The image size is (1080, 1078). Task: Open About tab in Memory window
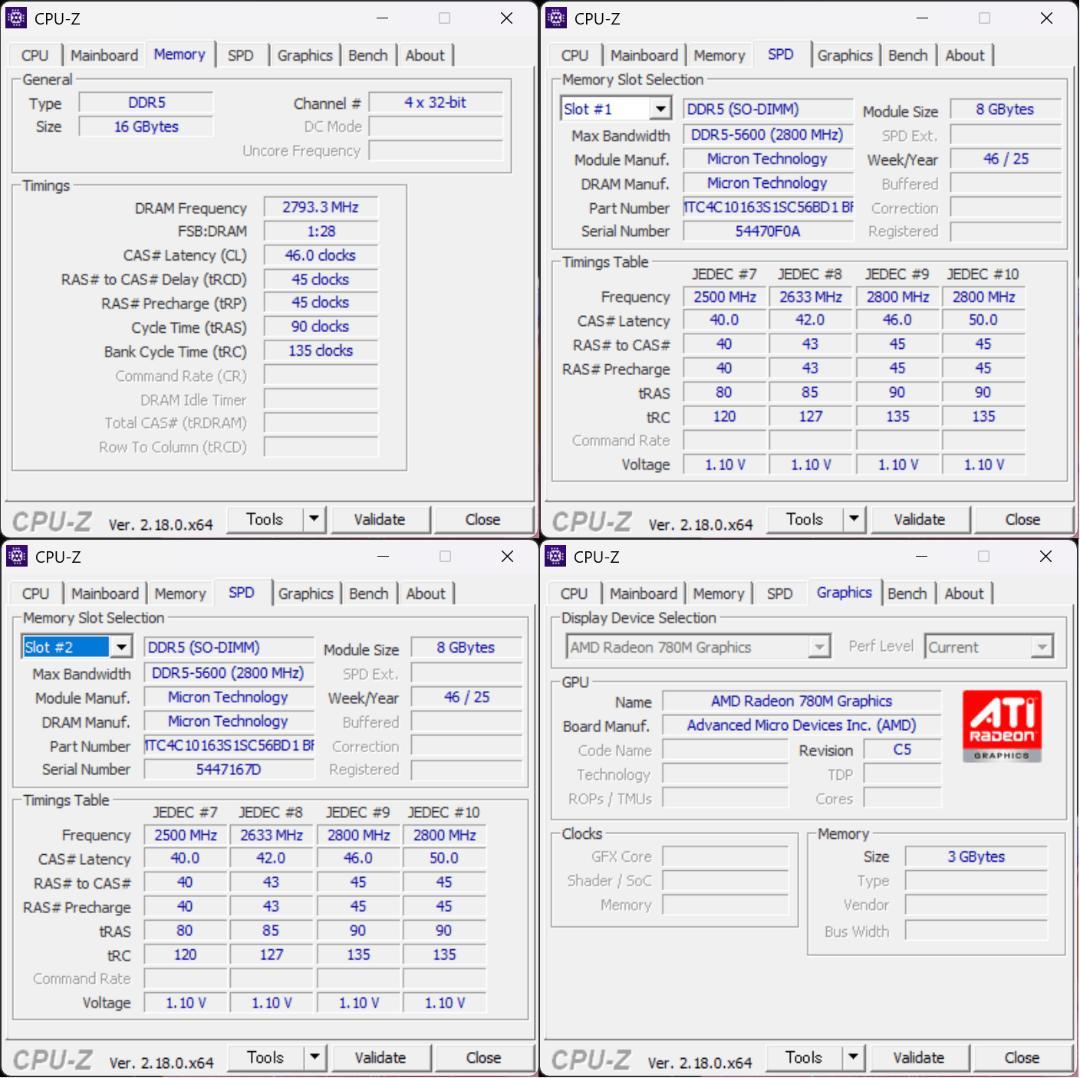tap(425, 55)
